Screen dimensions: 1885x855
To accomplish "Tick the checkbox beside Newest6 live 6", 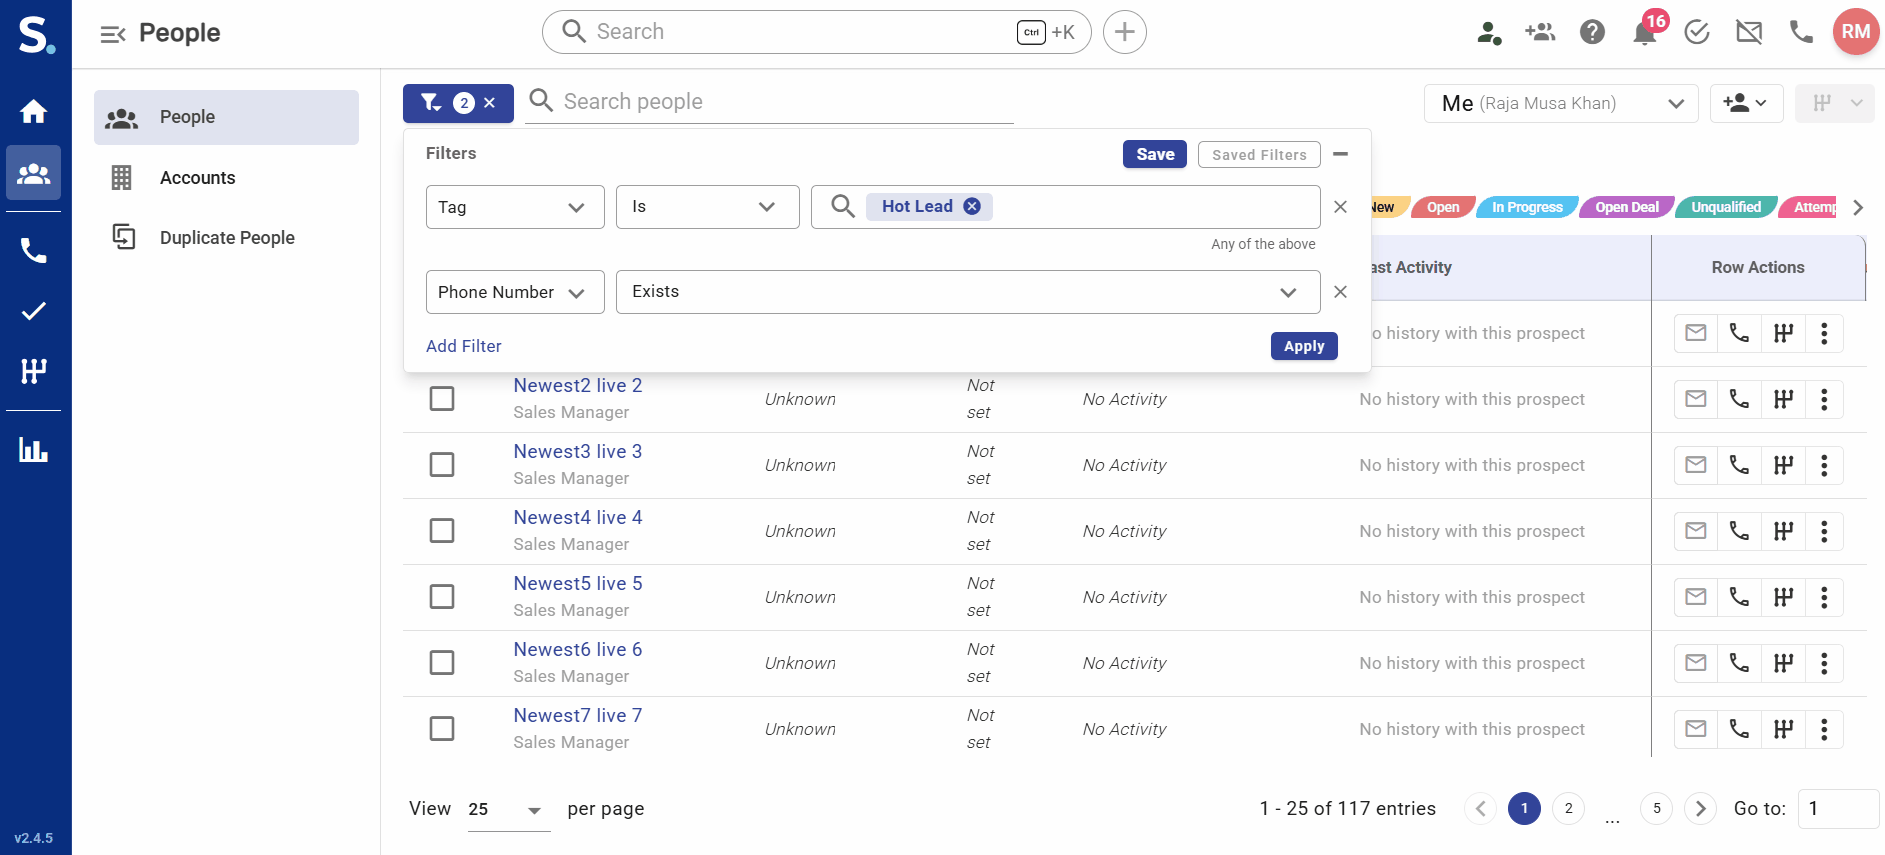I will (x=442, y=663).
